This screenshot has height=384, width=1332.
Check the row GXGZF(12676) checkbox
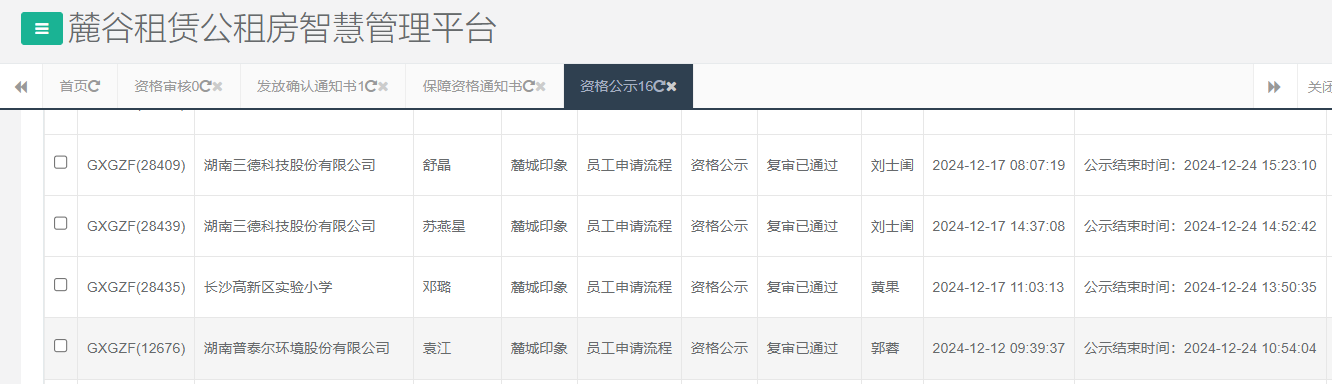click(61, 346)
